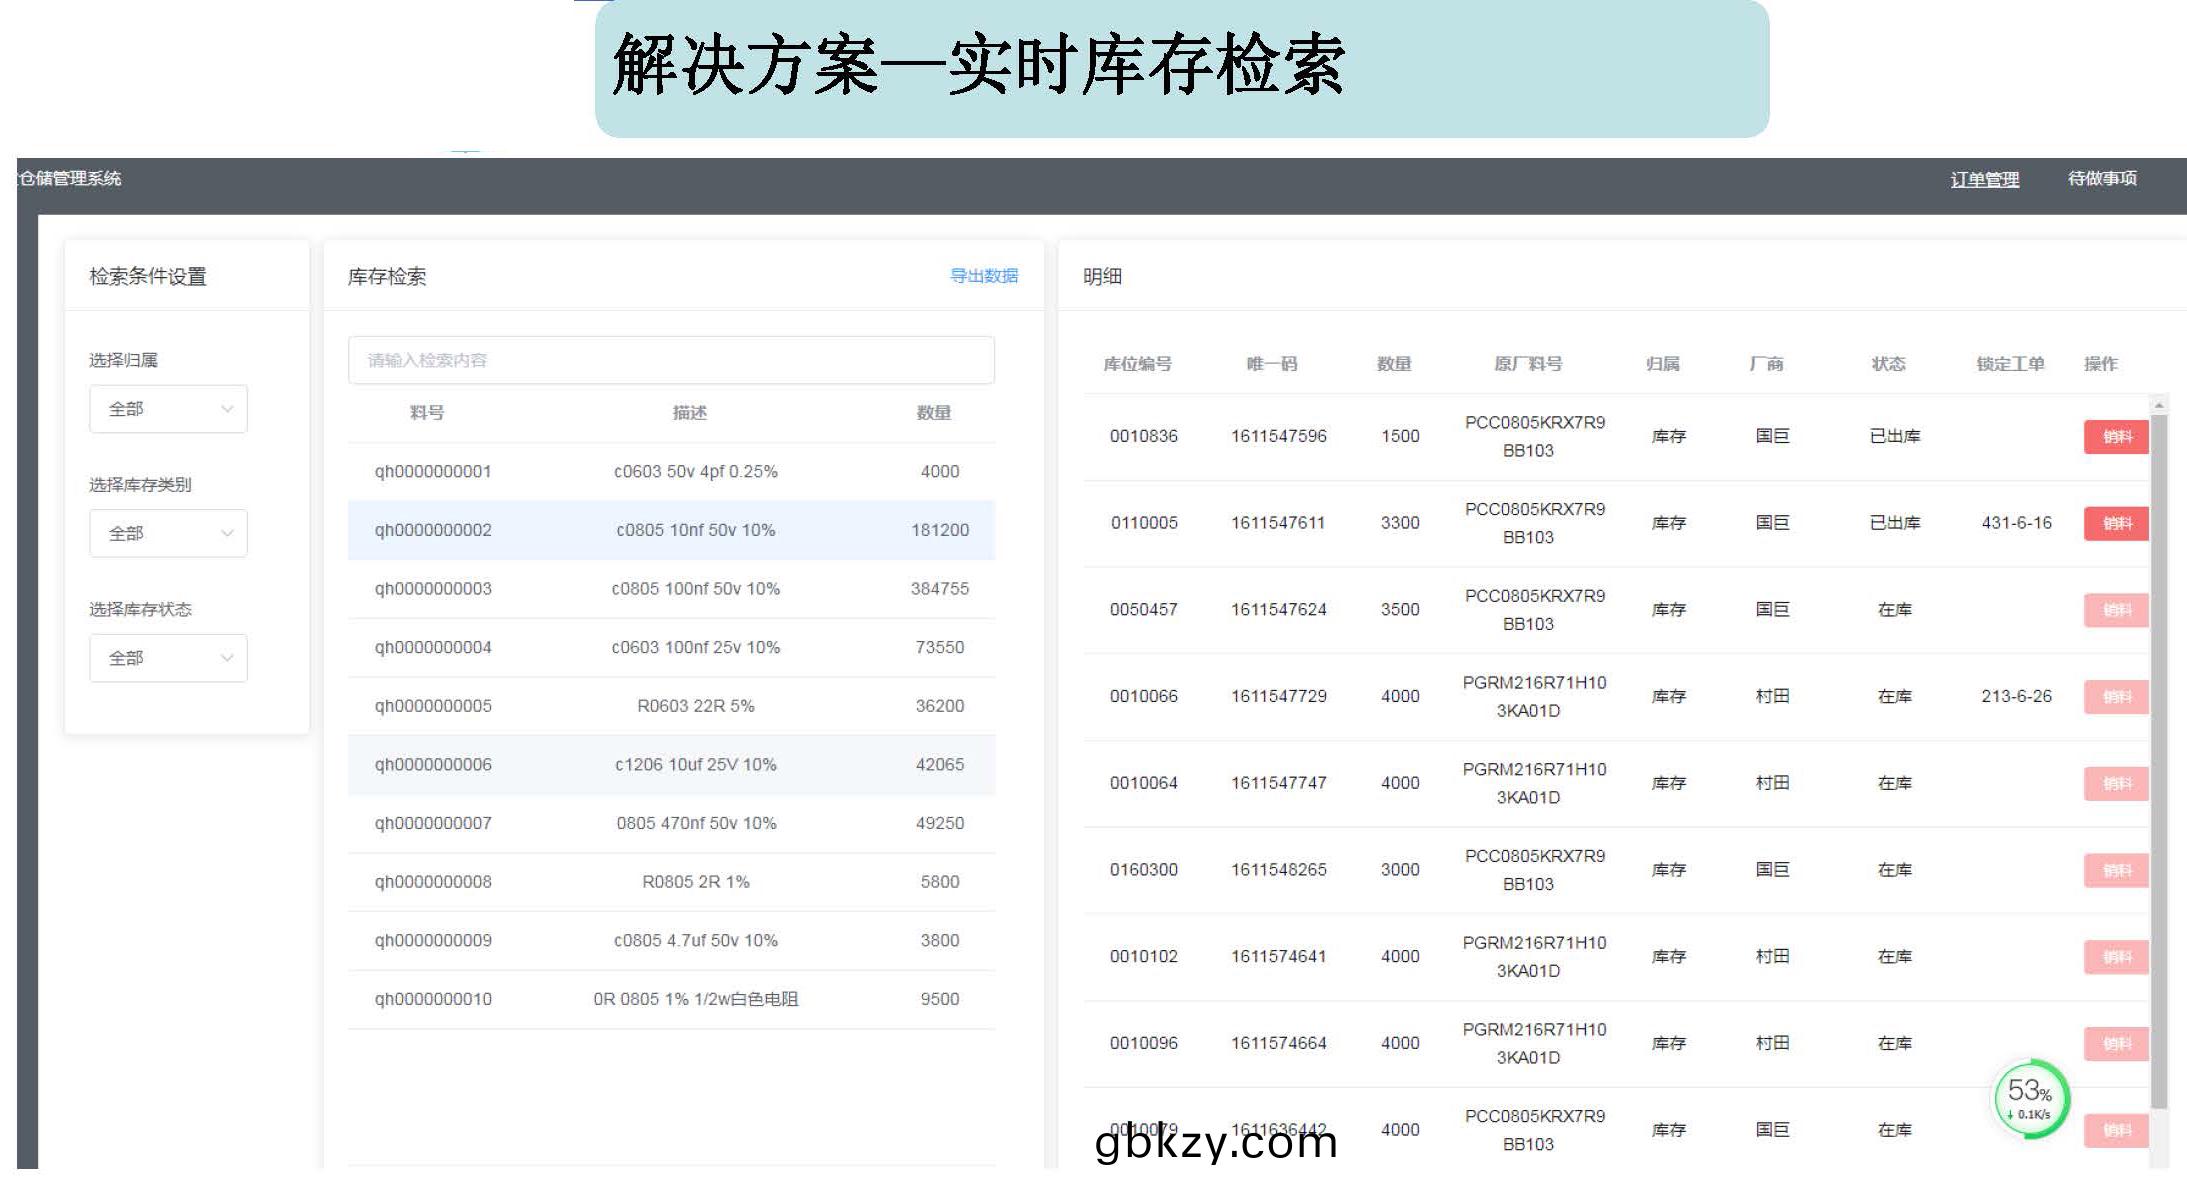Click the 数量 column header in 库存检索
This screenshot has width=2187, height=1187.
click(x=933, y=413)
